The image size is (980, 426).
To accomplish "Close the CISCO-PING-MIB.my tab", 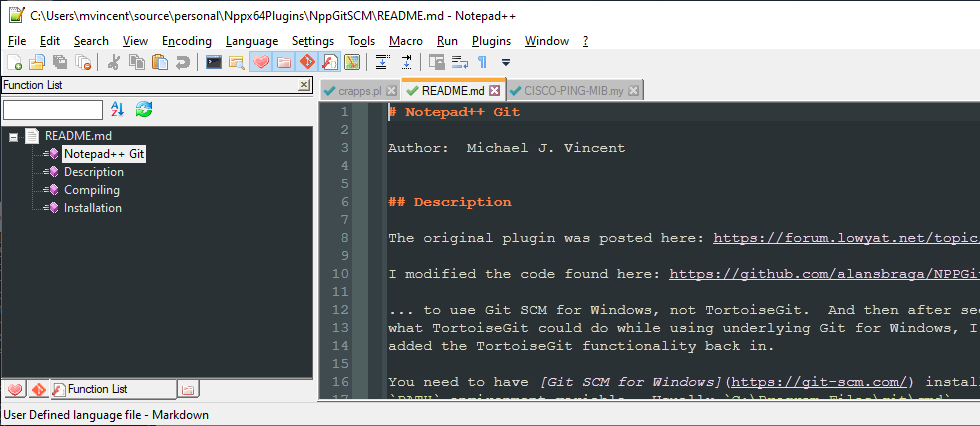I will (x=634, y=91).
